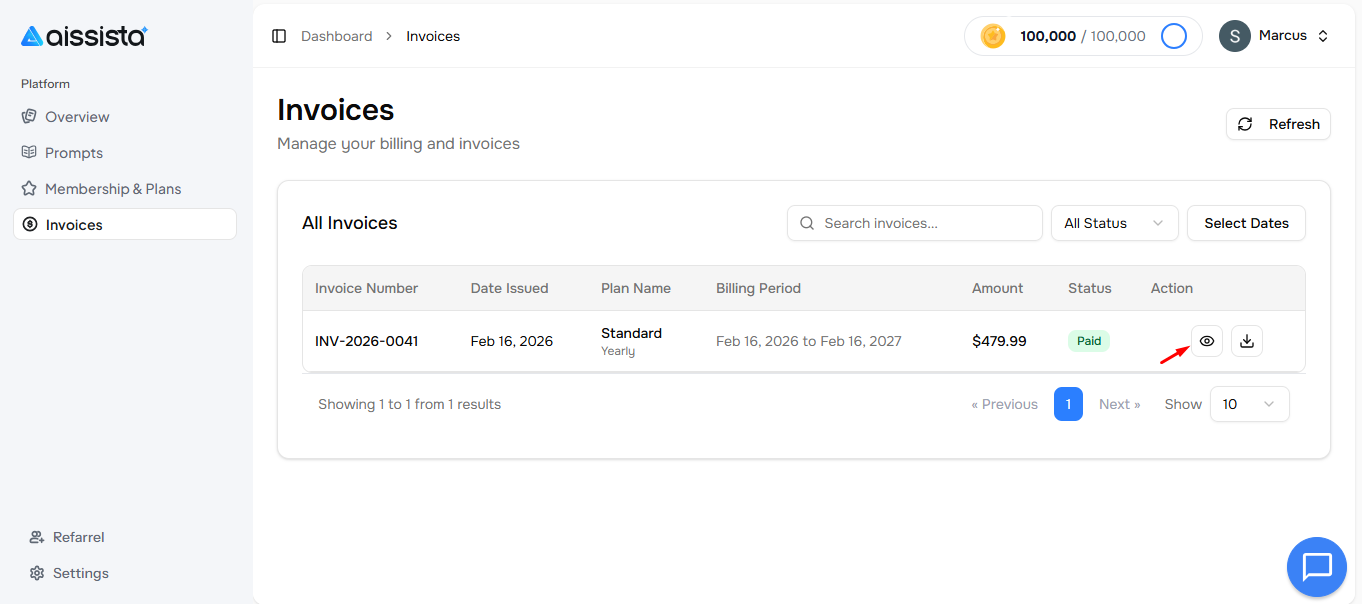This screenshot has width=1362, height=604.
Task: Click the blue circle usage indicator
Action: click(1173, 36)
